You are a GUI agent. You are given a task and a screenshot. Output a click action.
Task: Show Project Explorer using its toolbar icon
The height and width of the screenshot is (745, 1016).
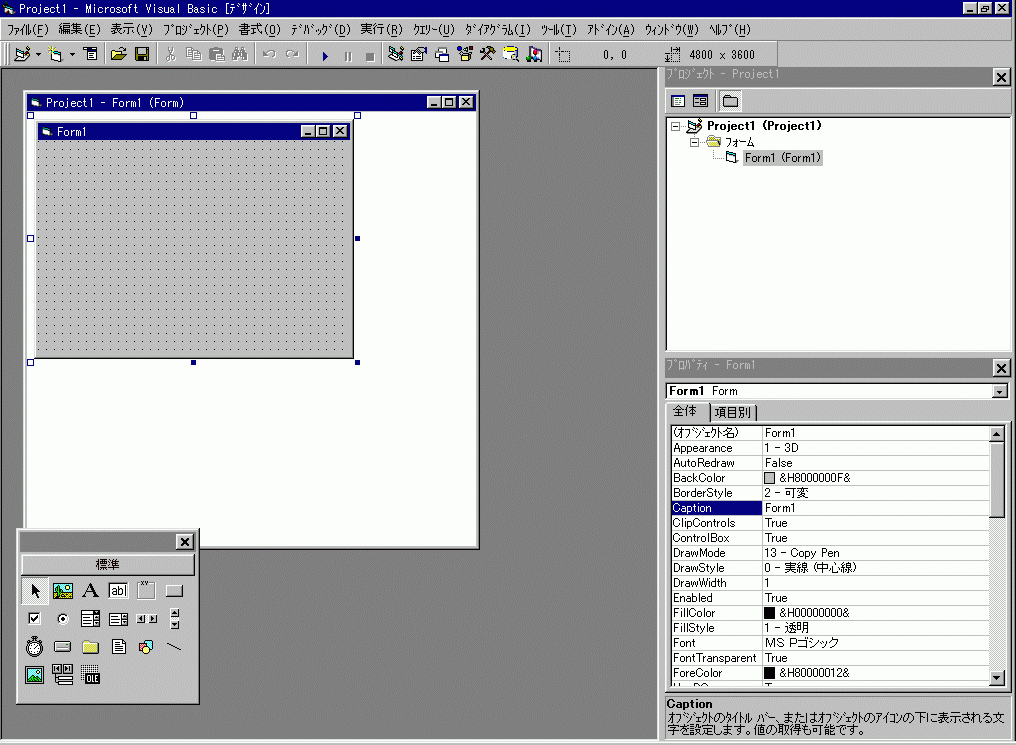click(395, 54)
